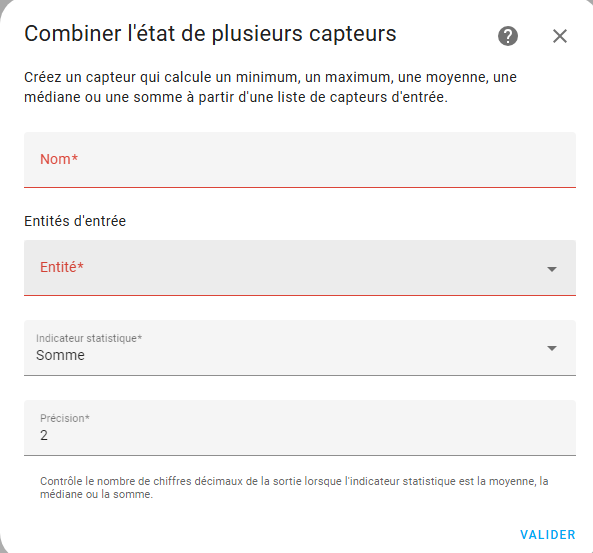Focus the Nom text field
This screenshot has width=593, height=553.
[x=300, y=160]
